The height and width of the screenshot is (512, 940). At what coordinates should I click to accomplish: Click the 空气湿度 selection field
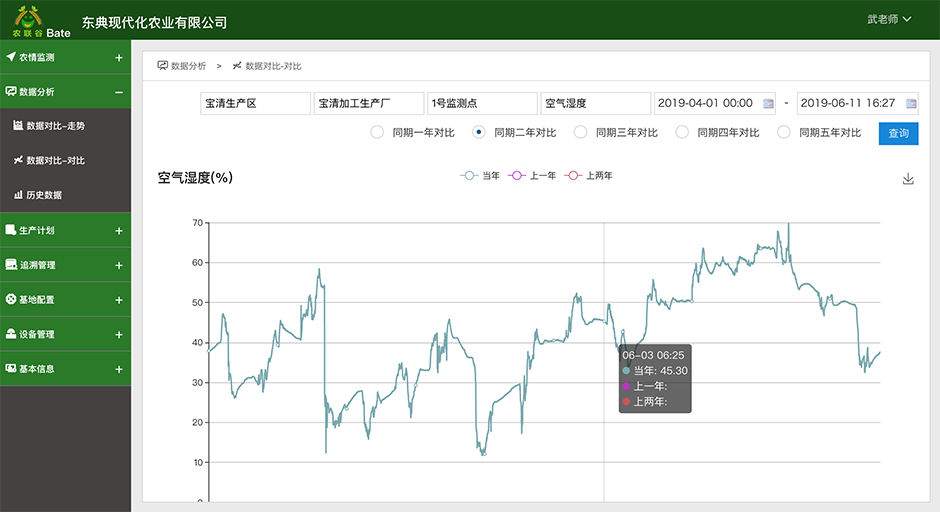click(595, 103)
